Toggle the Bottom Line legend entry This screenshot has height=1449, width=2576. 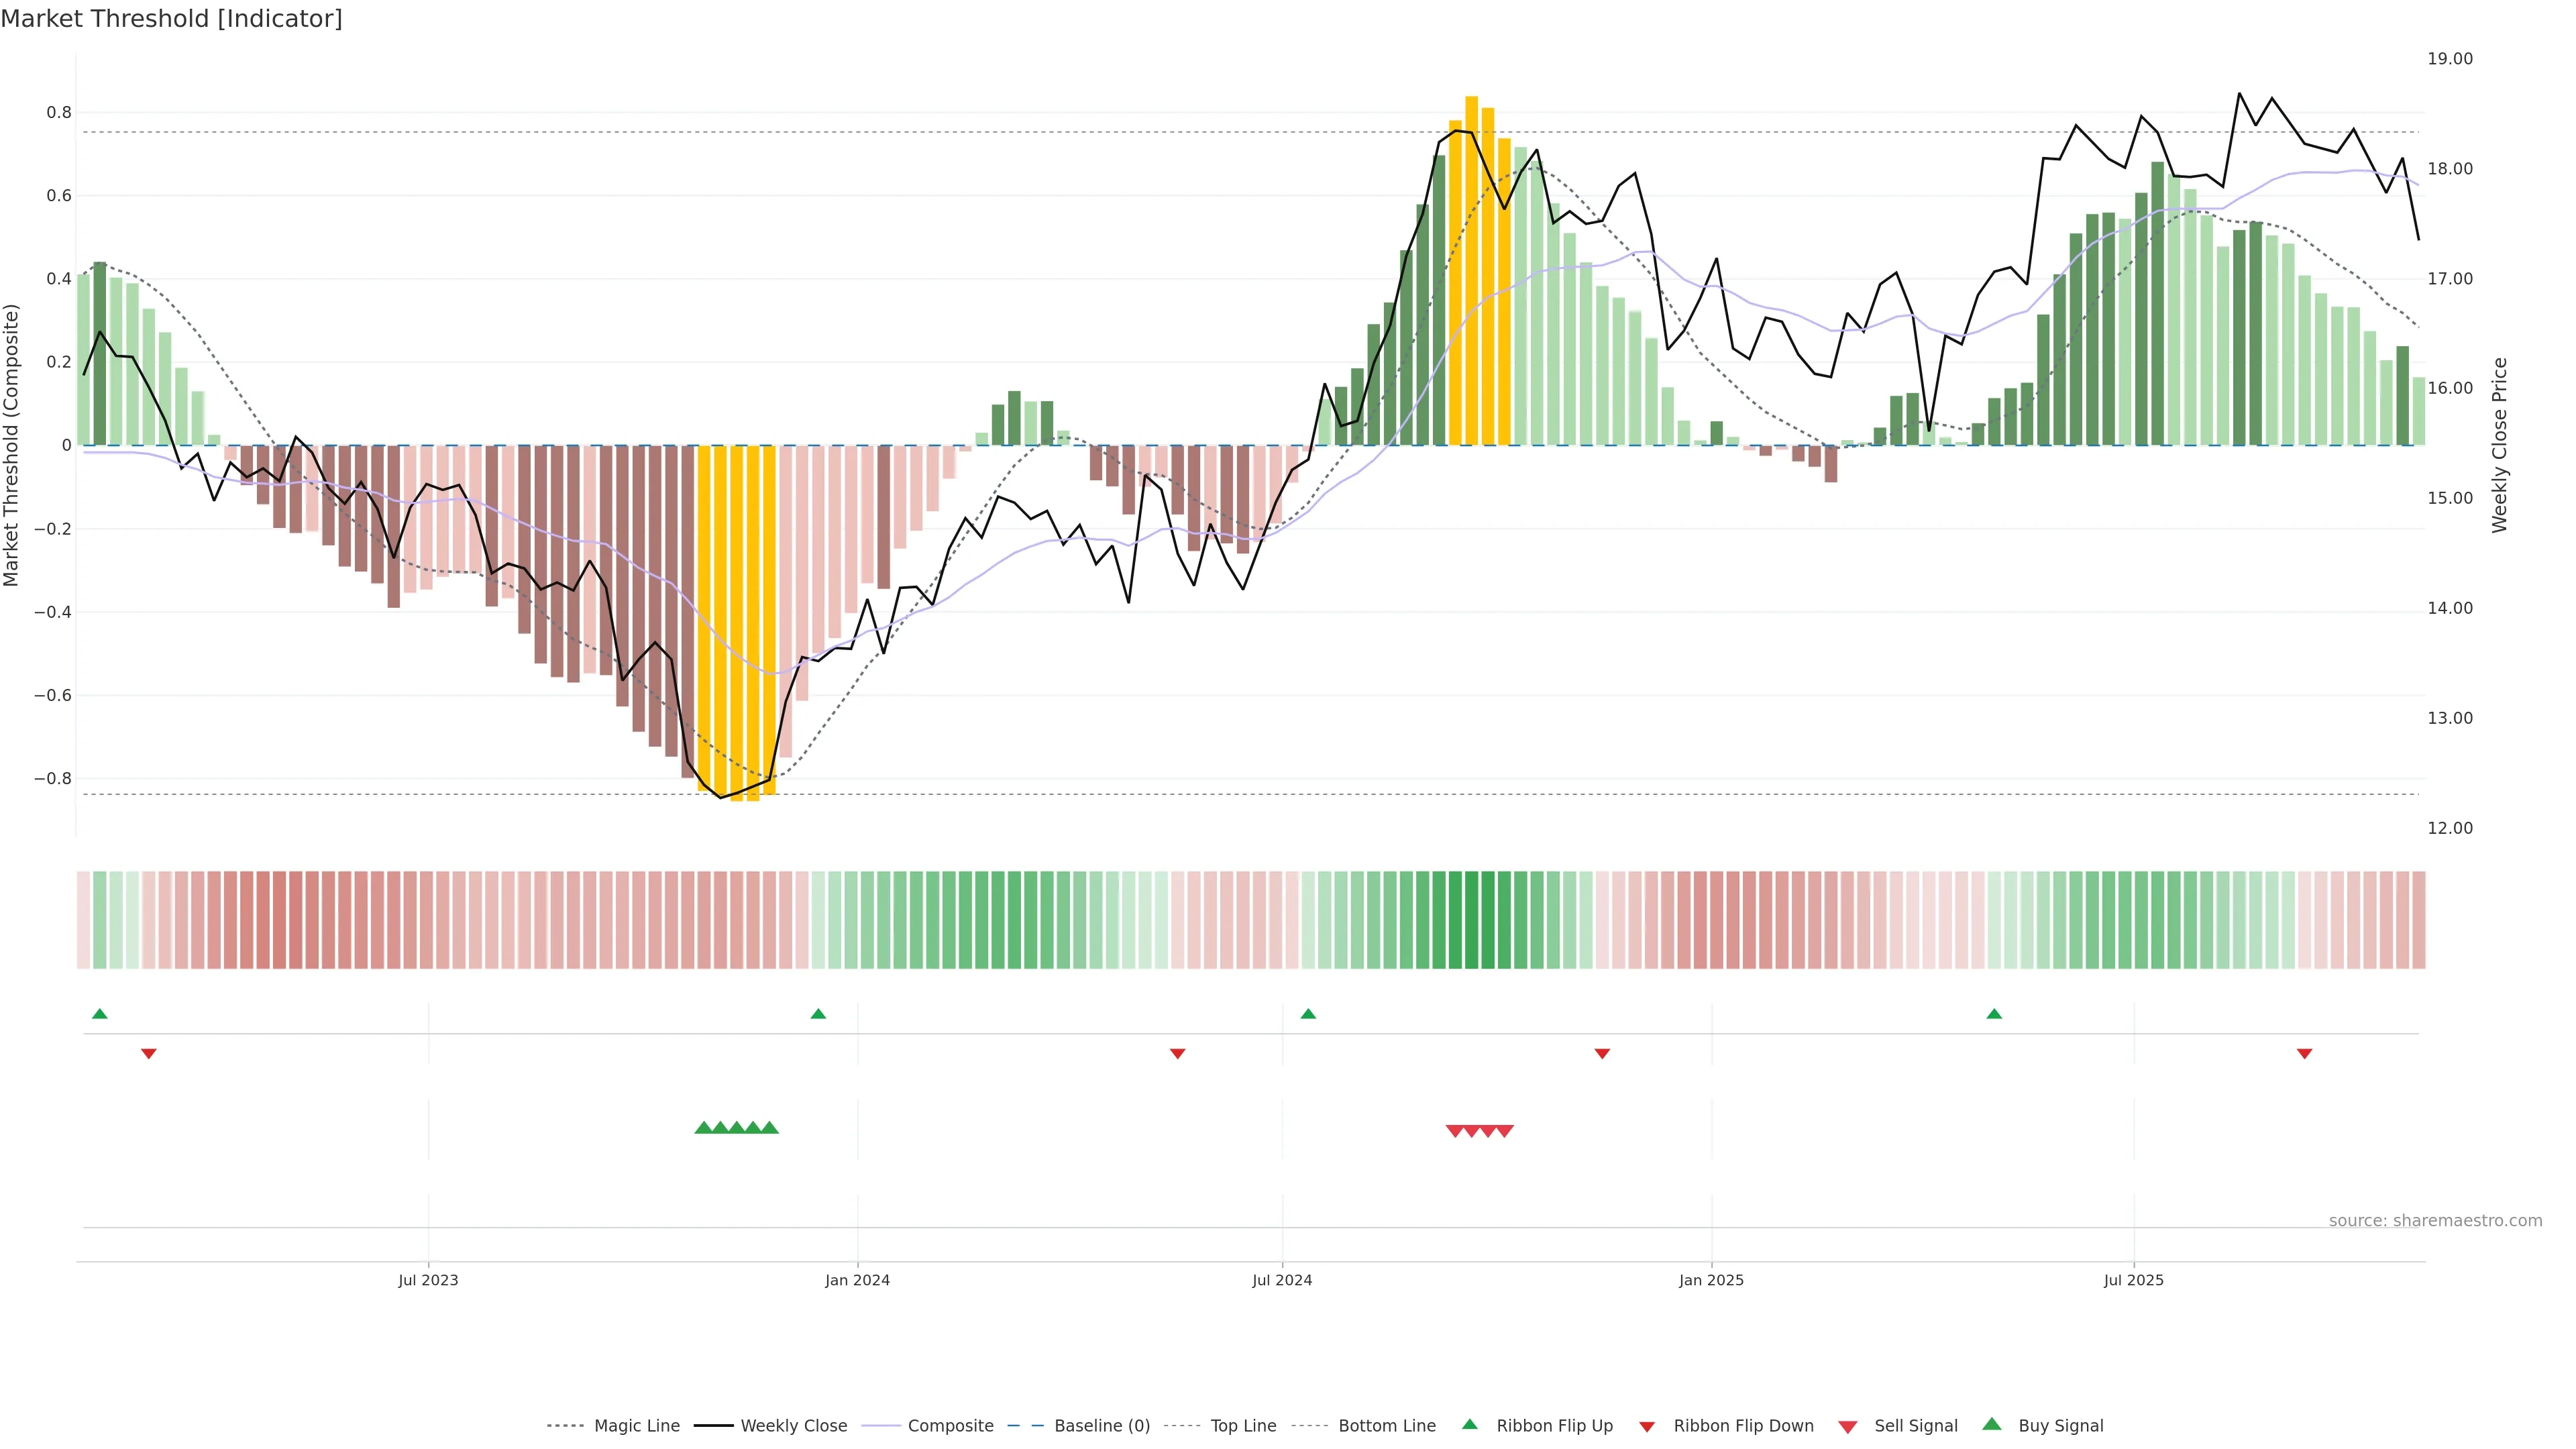[x=1386, y=1426]
